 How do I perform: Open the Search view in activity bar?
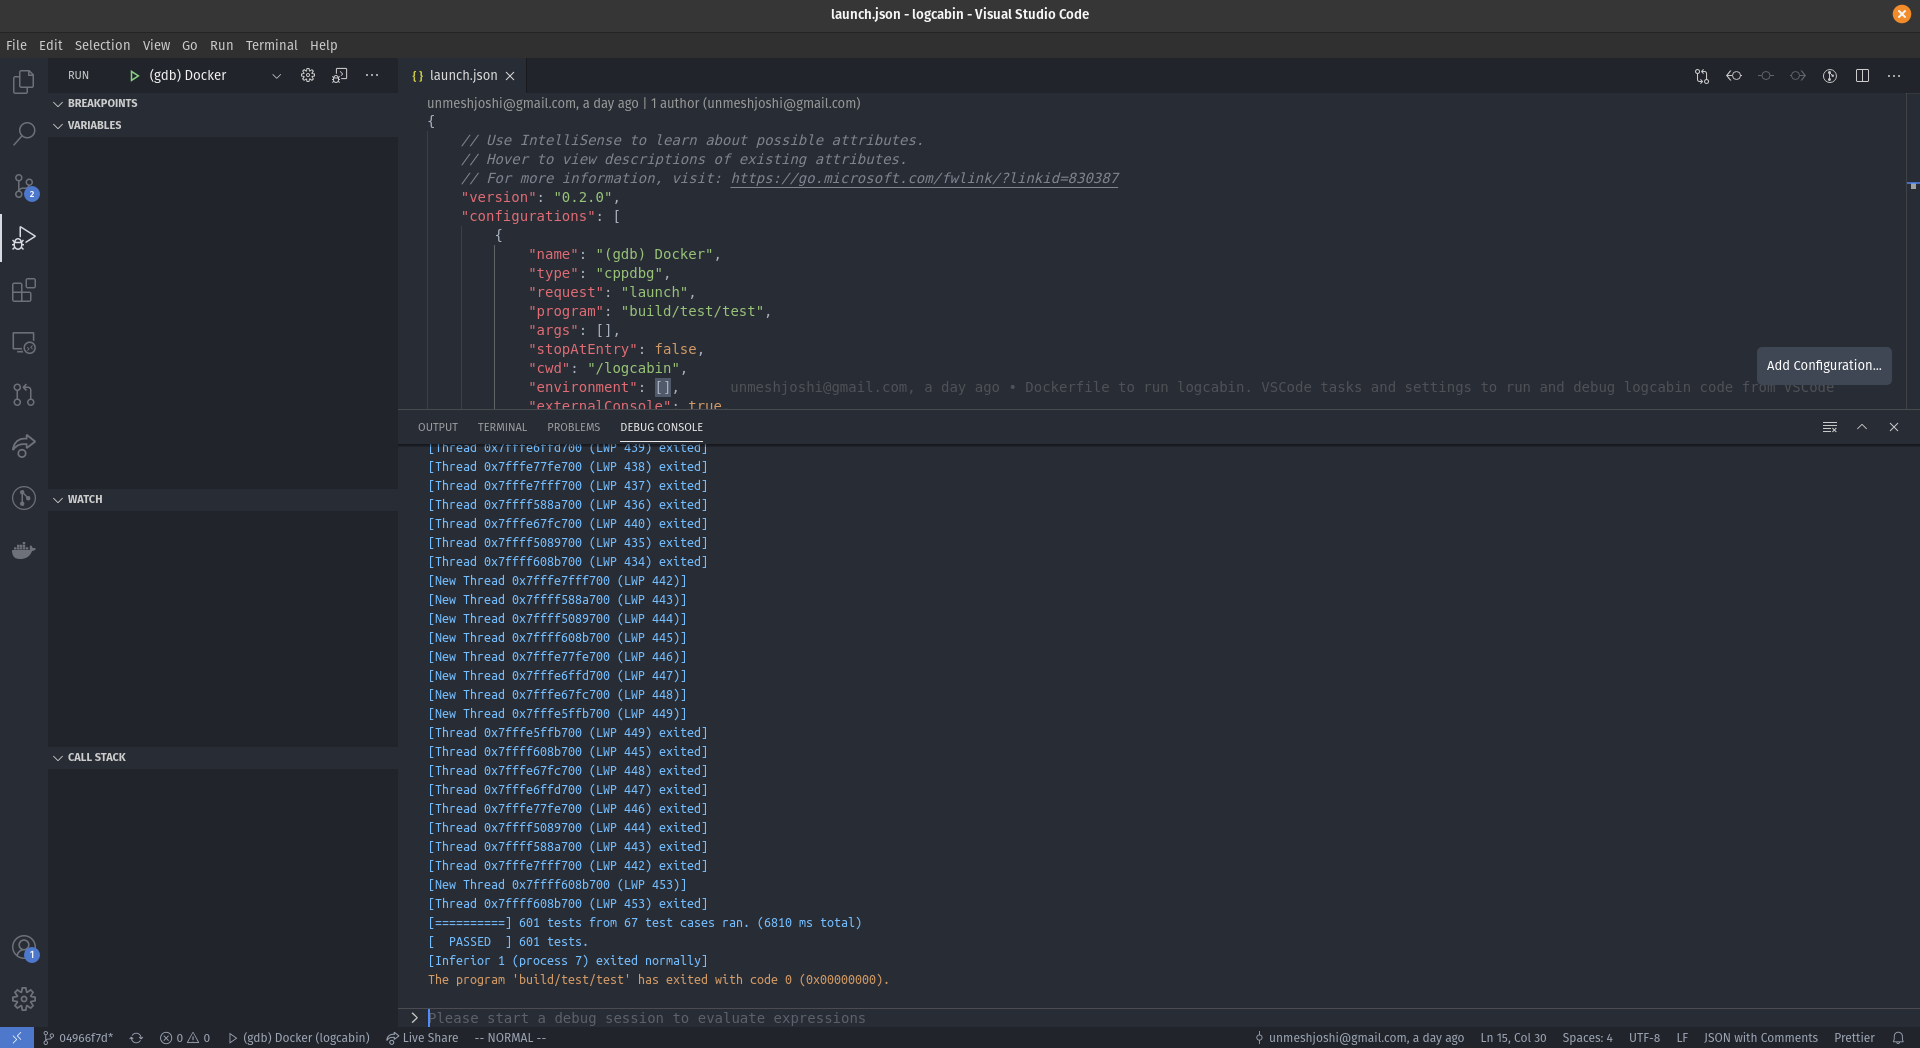24,134
